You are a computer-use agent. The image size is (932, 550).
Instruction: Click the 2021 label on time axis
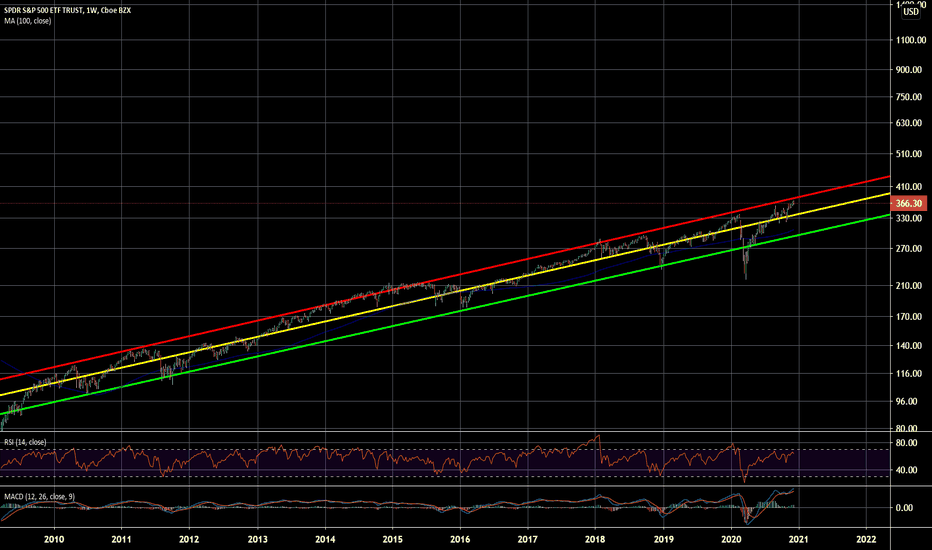[x=798, y=539]
